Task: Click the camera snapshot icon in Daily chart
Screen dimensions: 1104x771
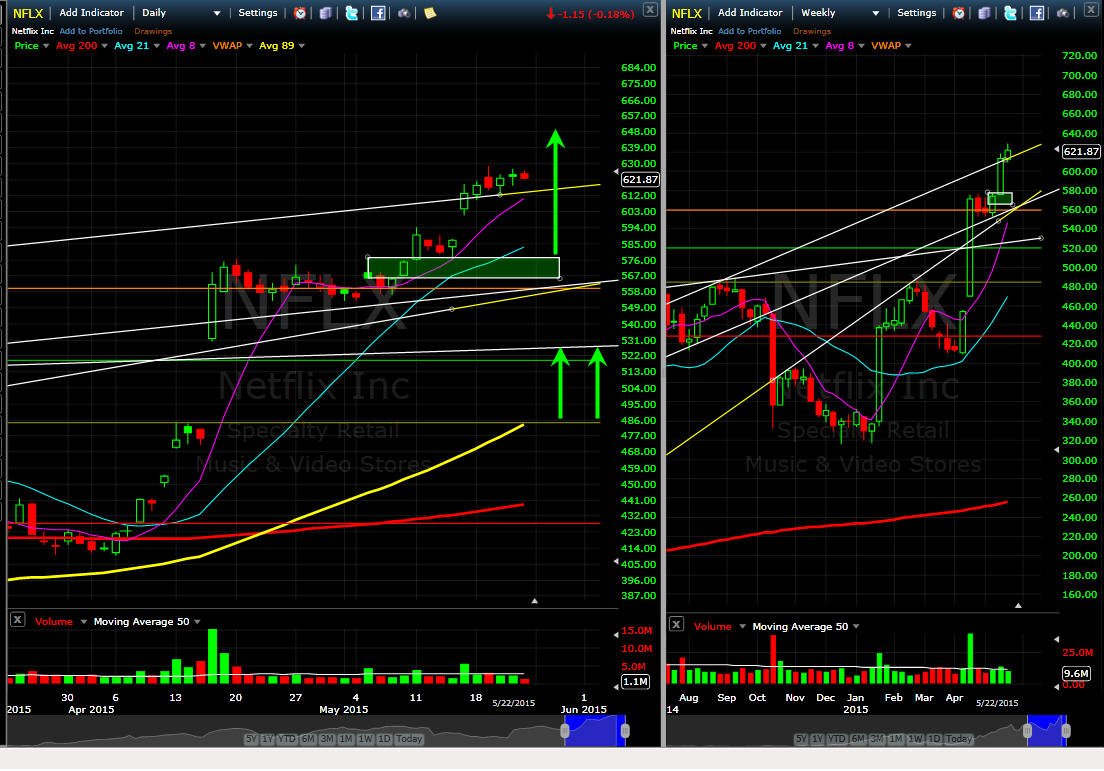Action: (404, 13)
